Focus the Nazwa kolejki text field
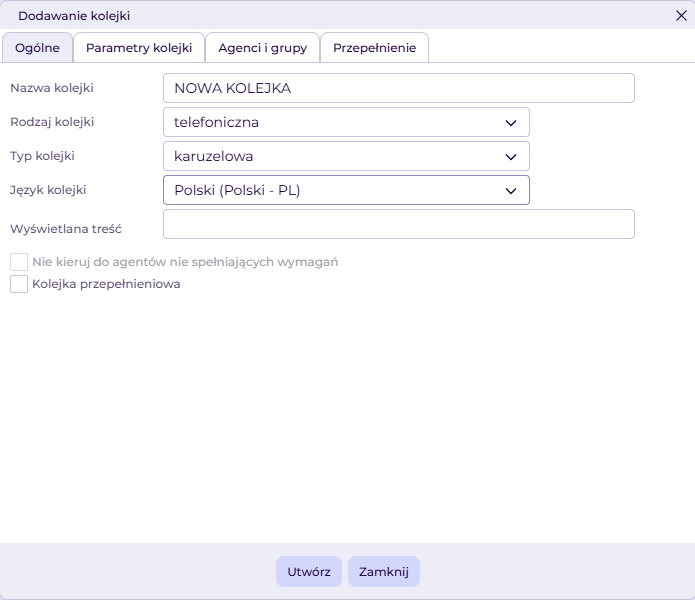 click(398, 89)
